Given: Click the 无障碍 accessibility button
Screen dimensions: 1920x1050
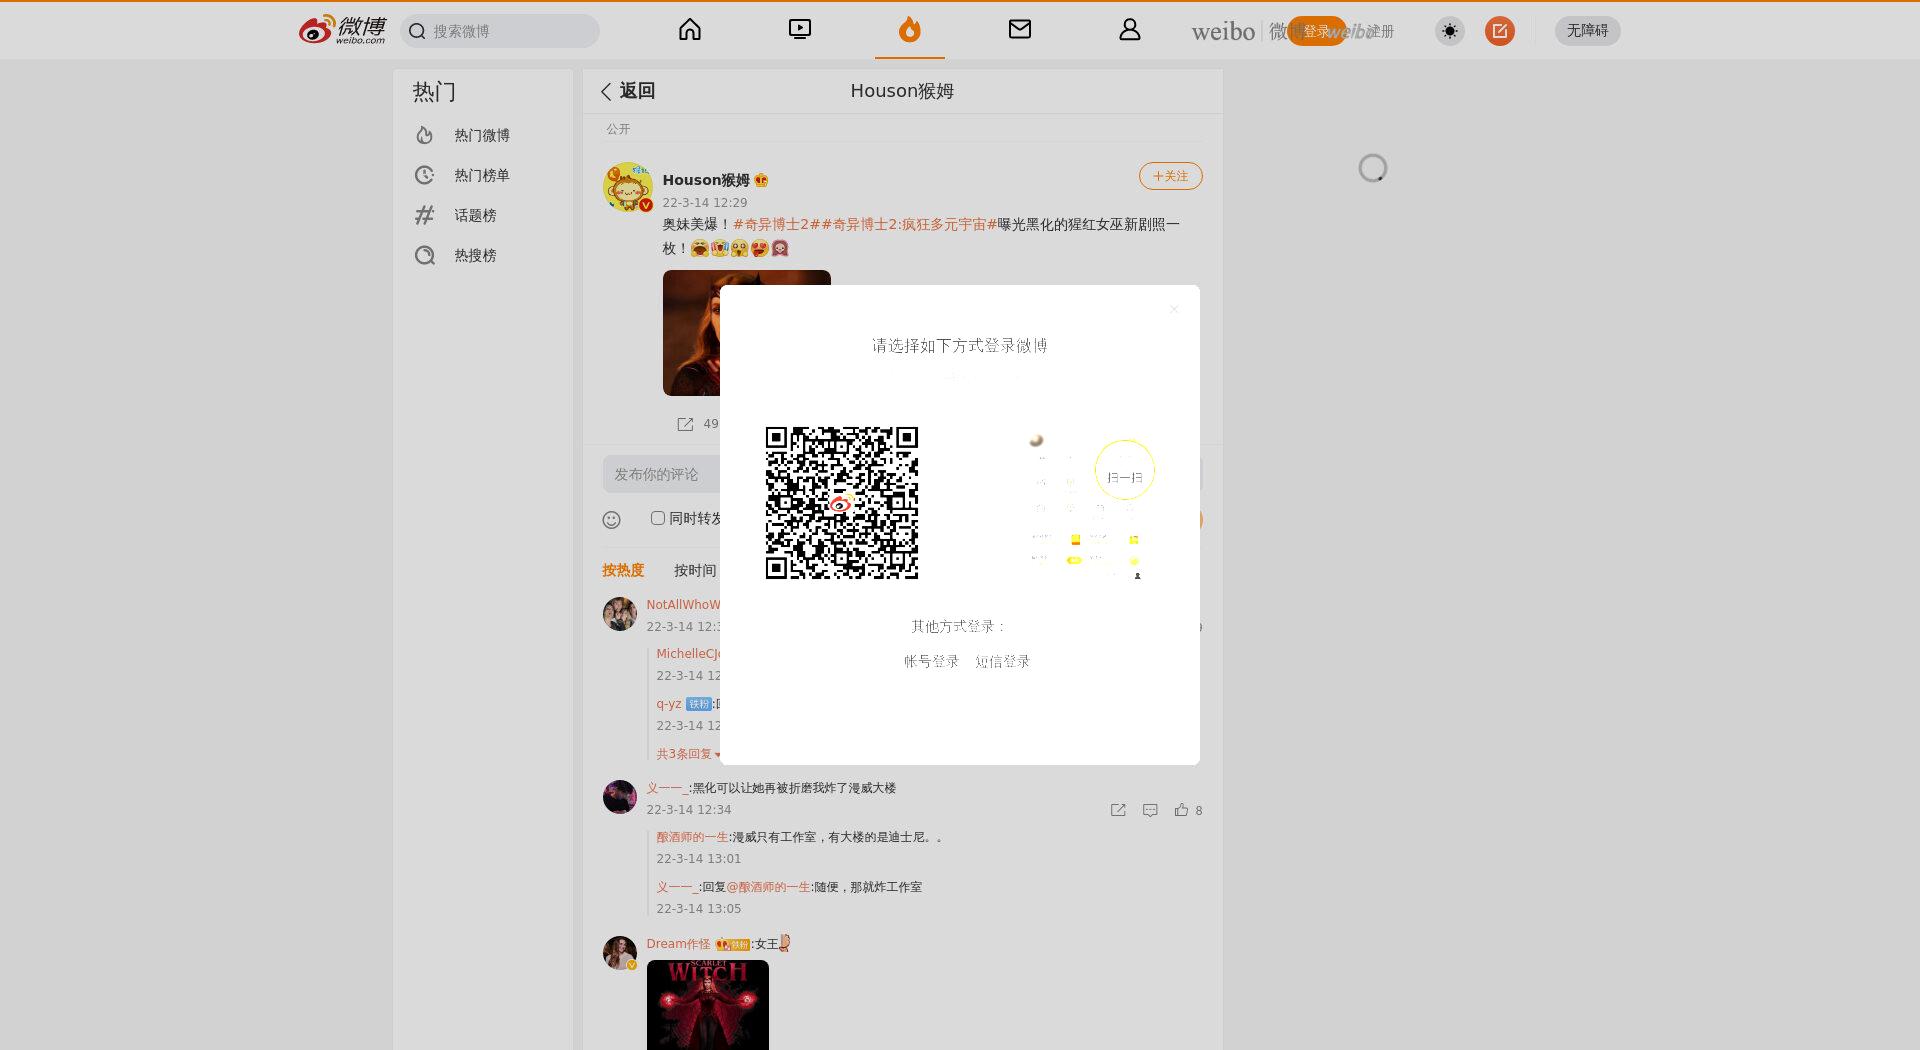Looking at the screenshot, I should [1588, 31].
